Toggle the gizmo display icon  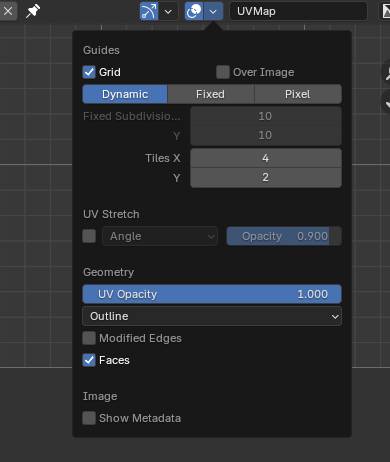click(x=149, y=11)
